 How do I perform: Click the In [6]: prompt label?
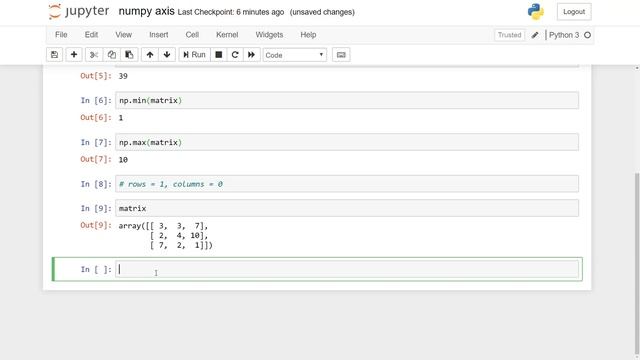click(x=96, y=100)
